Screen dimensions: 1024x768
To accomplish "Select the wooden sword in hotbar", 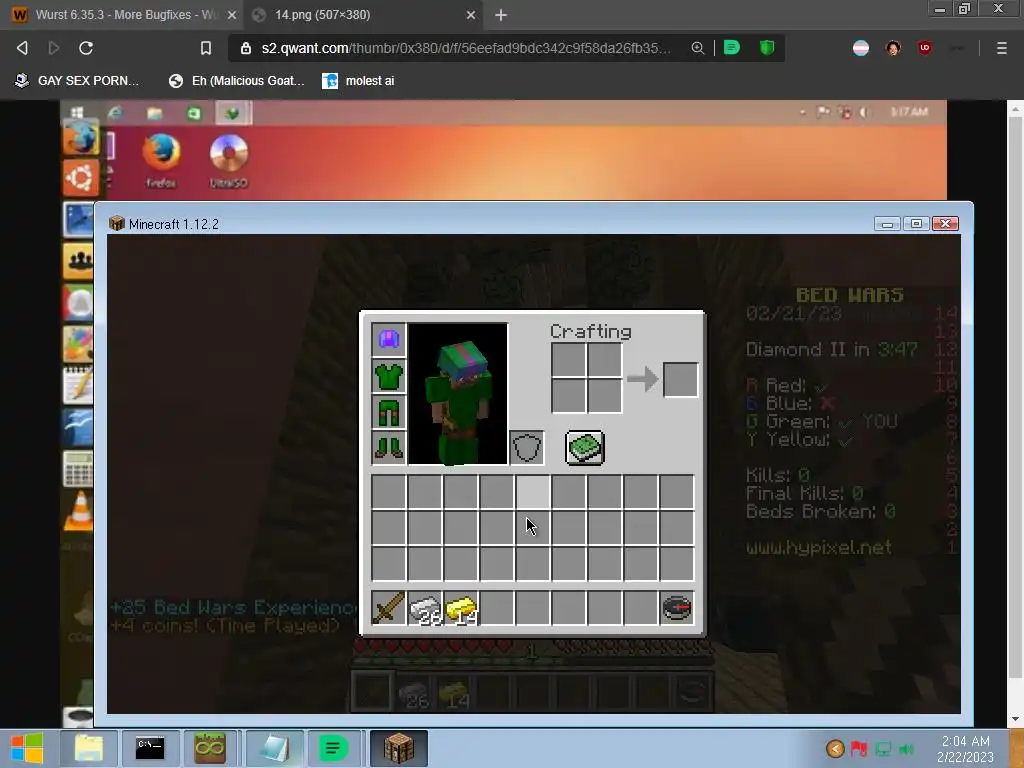I will tap(389, 607).
